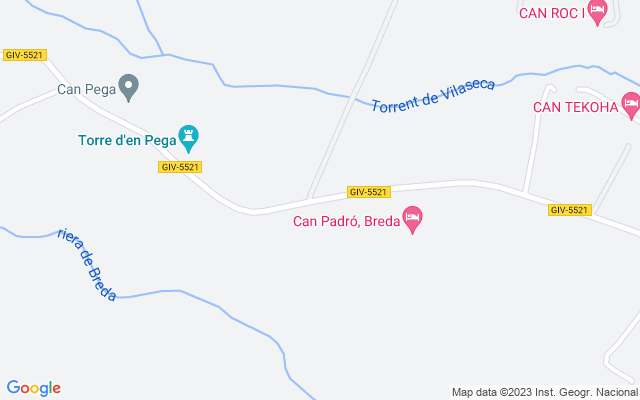The image size is (640, 400).
Task: Click the GIV-5521 badge below CAN TEKOHA
Action: click(570, 210)
